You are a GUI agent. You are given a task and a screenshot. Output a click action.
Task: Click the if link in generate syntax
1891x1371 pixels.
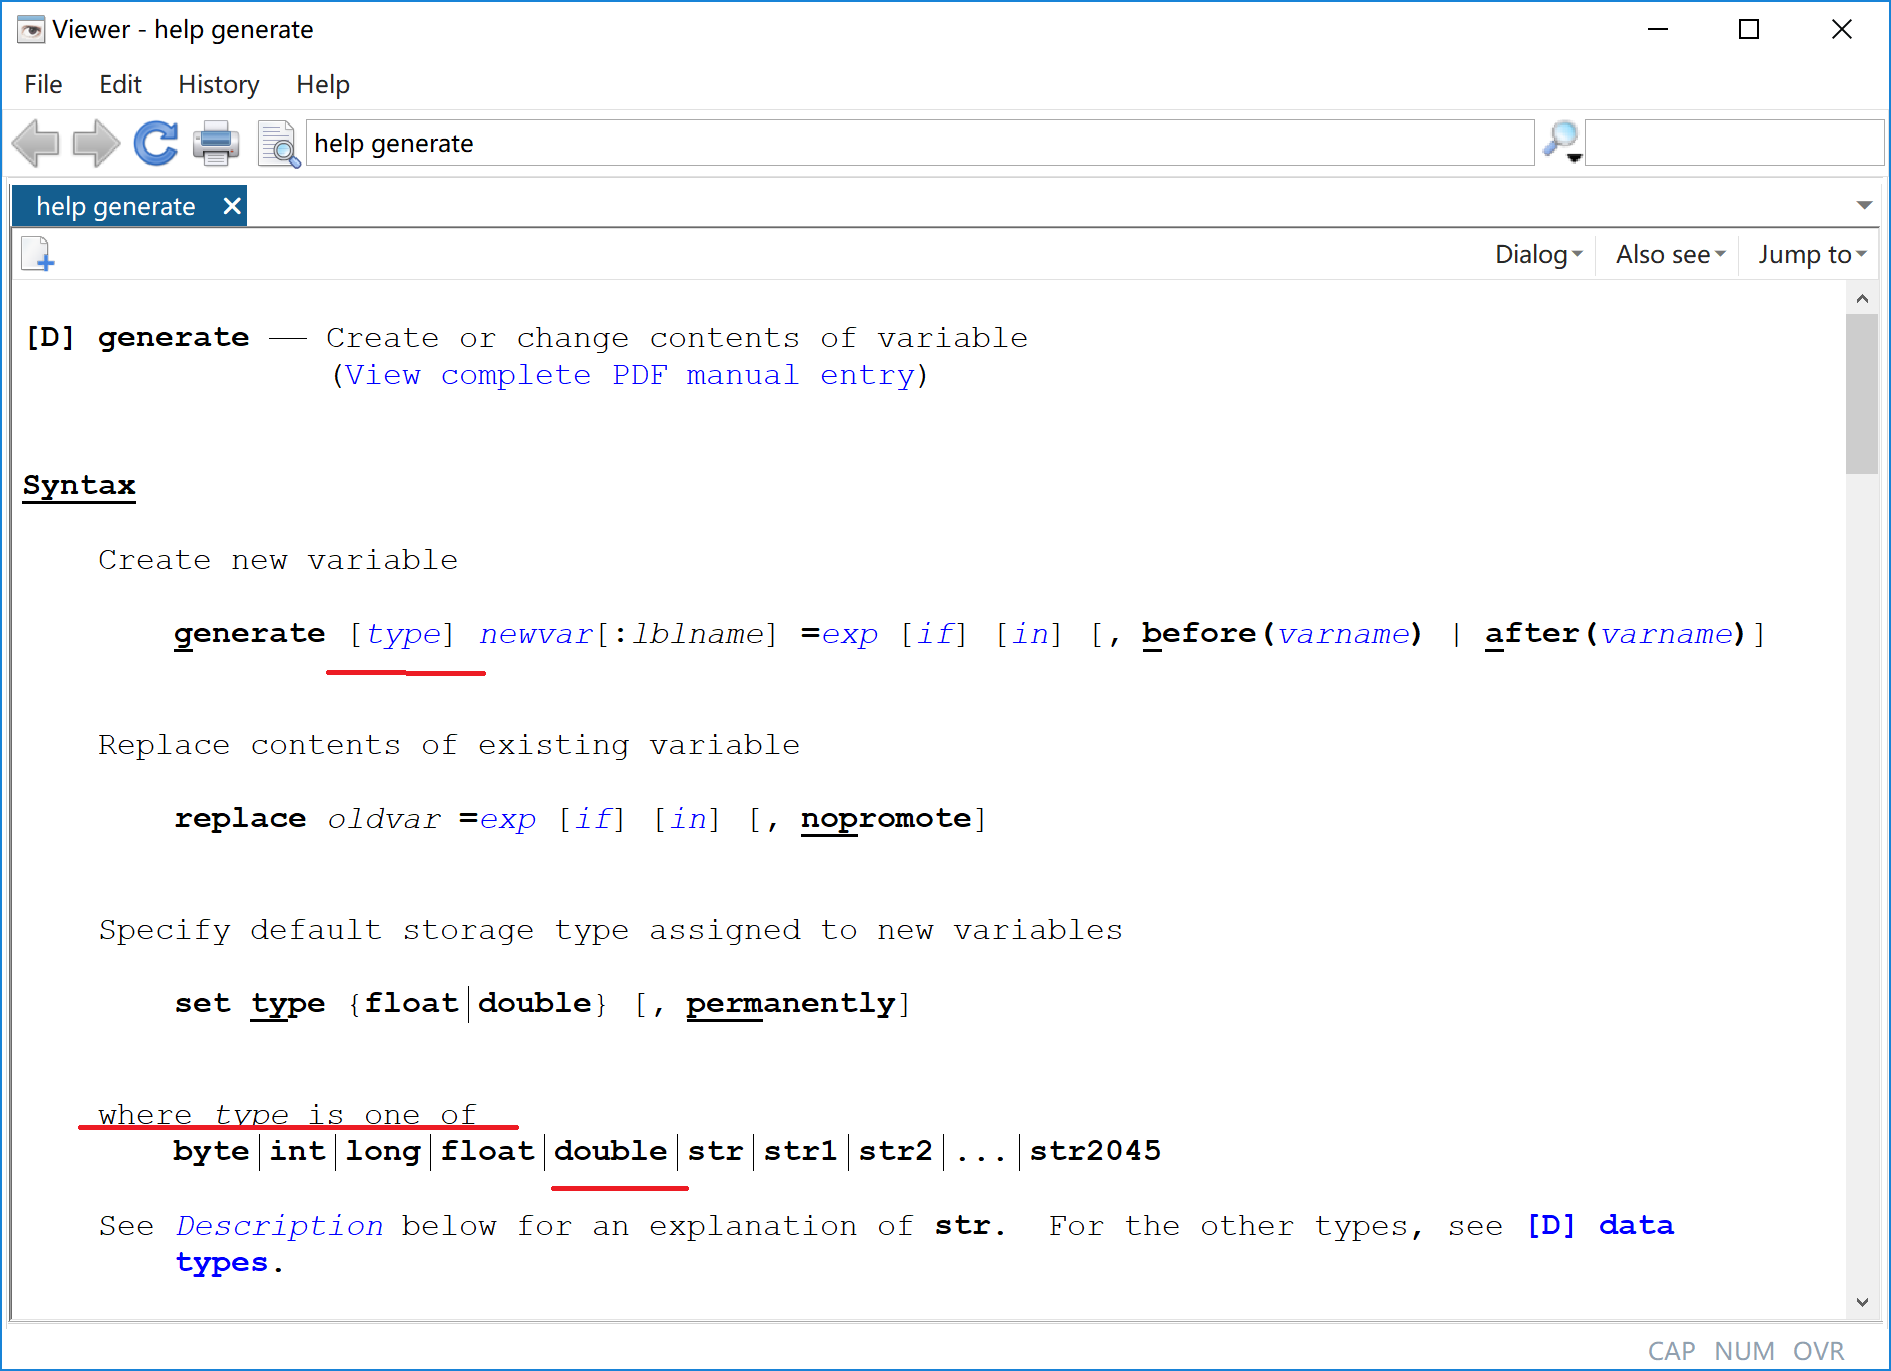[x=935, y=634]
